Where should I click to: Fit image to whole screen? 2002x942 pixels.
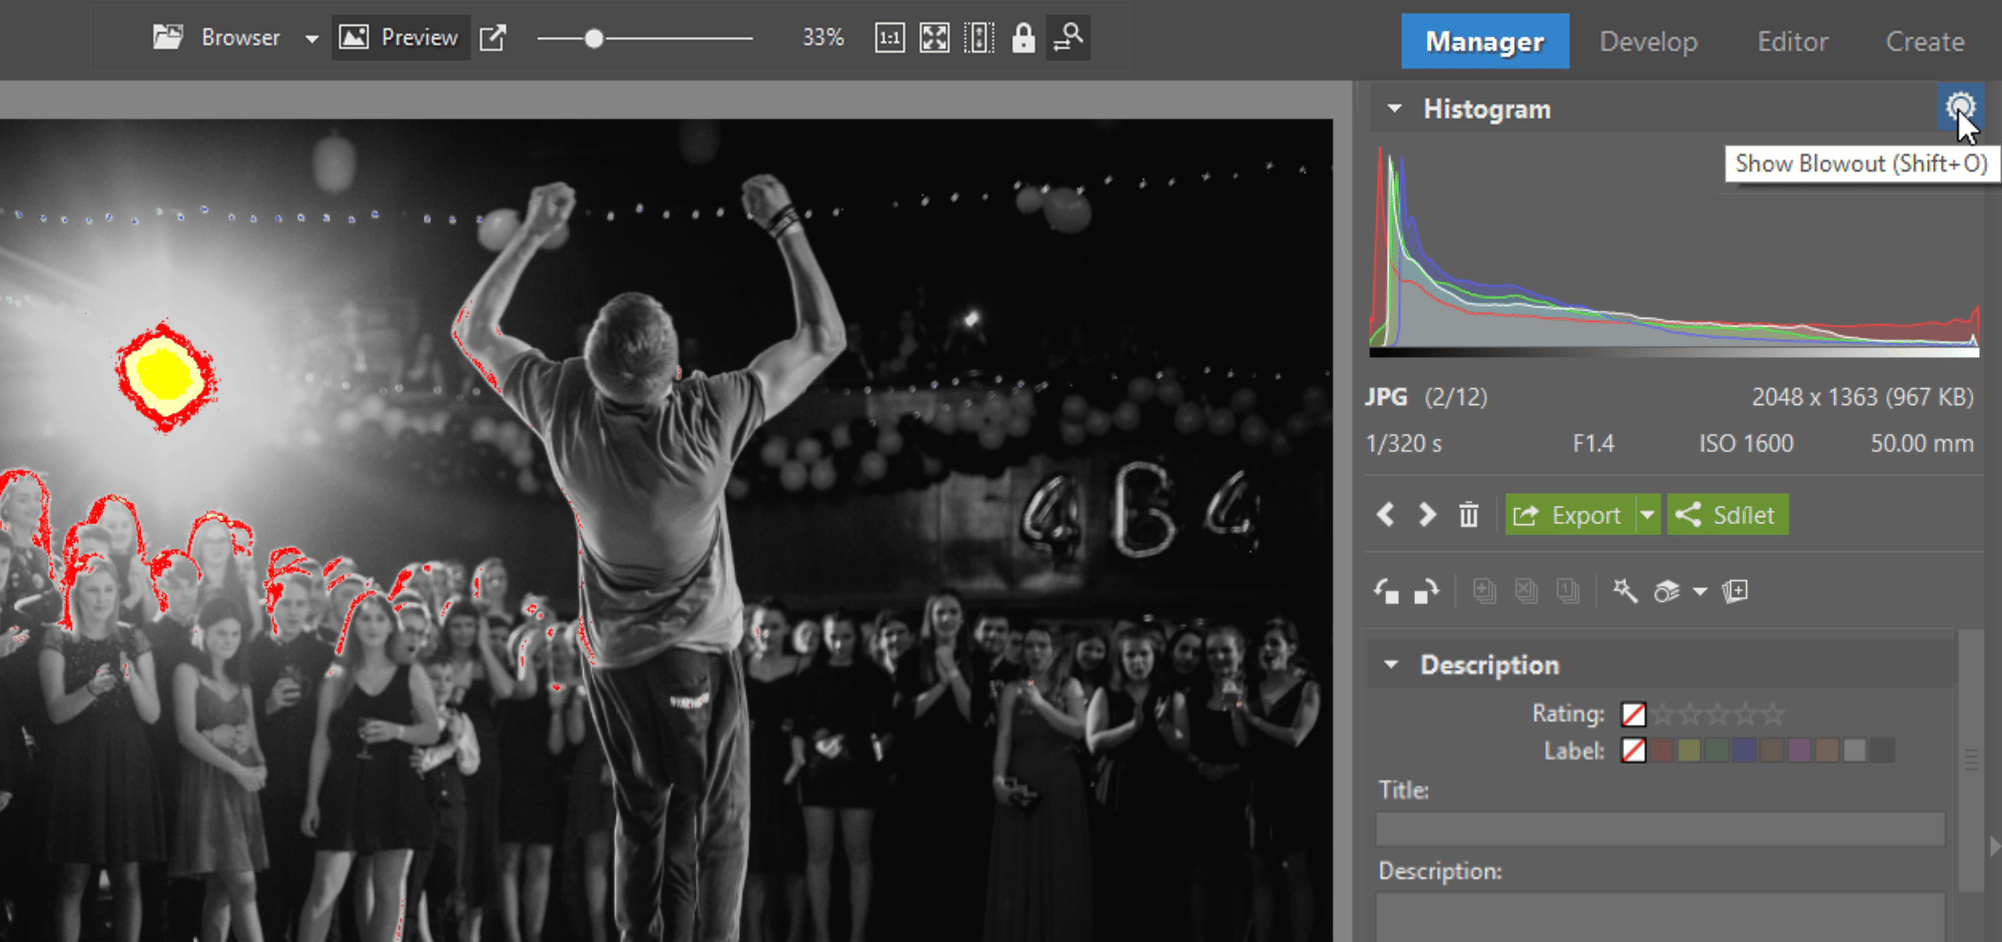934,38
